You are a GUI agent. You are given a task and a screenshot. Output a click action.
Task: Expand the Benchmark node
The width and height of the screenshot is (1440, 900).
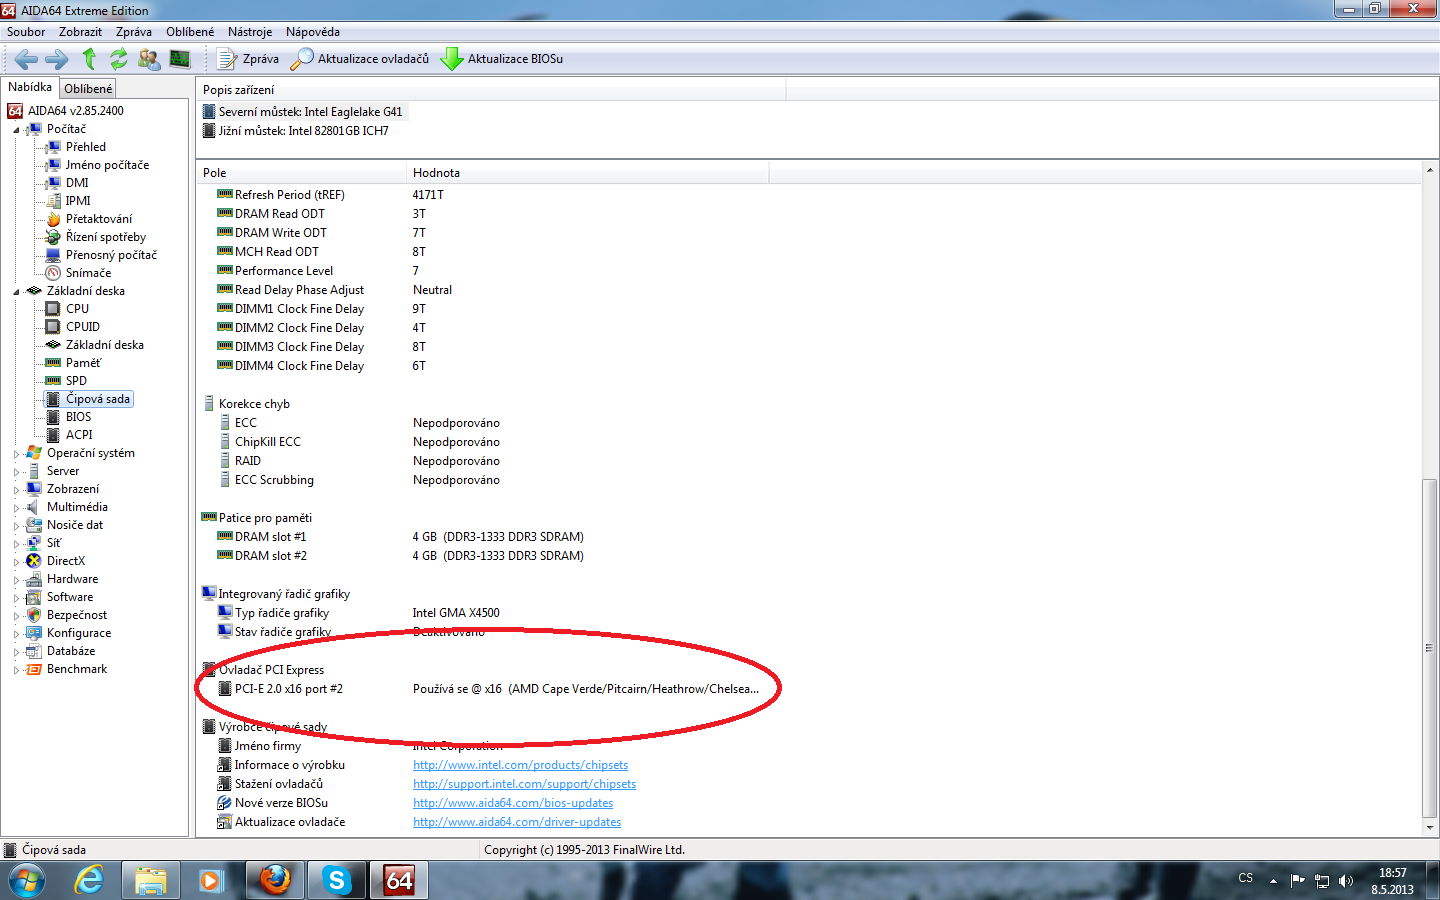17,670
